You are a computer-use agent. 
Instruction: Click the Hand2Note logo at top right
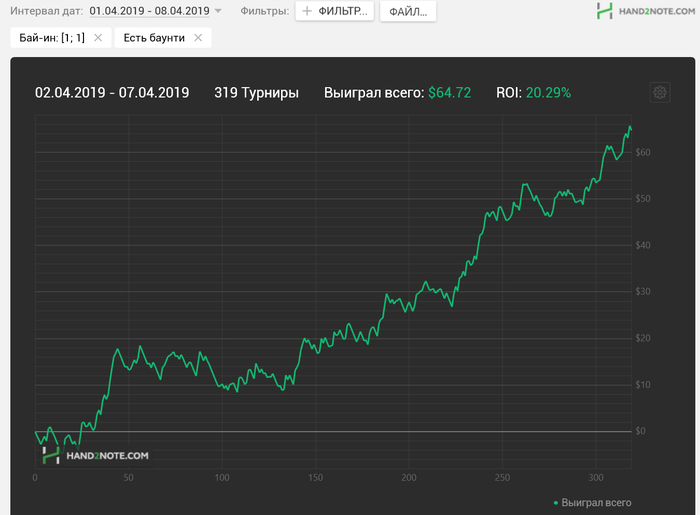(x=646, y=11)
